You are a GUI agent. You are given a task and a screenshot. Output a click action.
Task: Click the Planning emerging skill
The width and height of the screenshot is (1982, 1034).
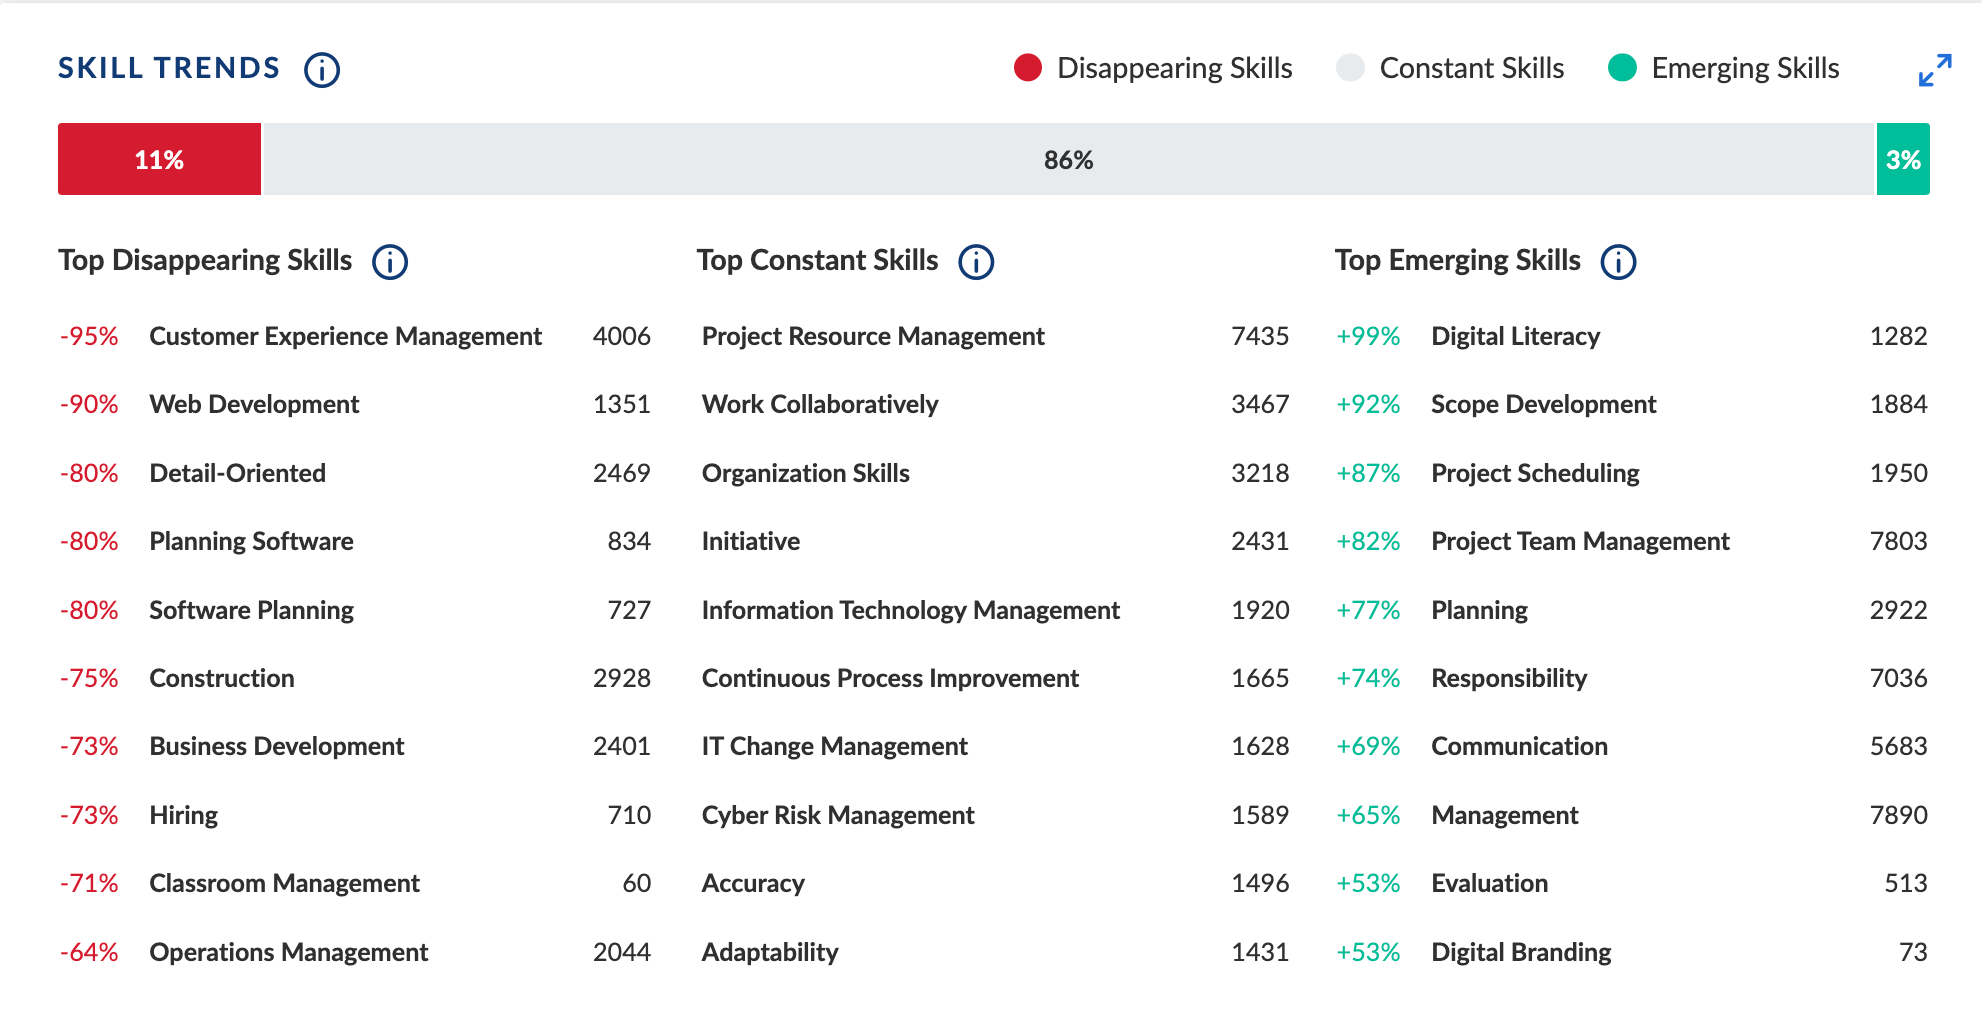click(1479, 610)
